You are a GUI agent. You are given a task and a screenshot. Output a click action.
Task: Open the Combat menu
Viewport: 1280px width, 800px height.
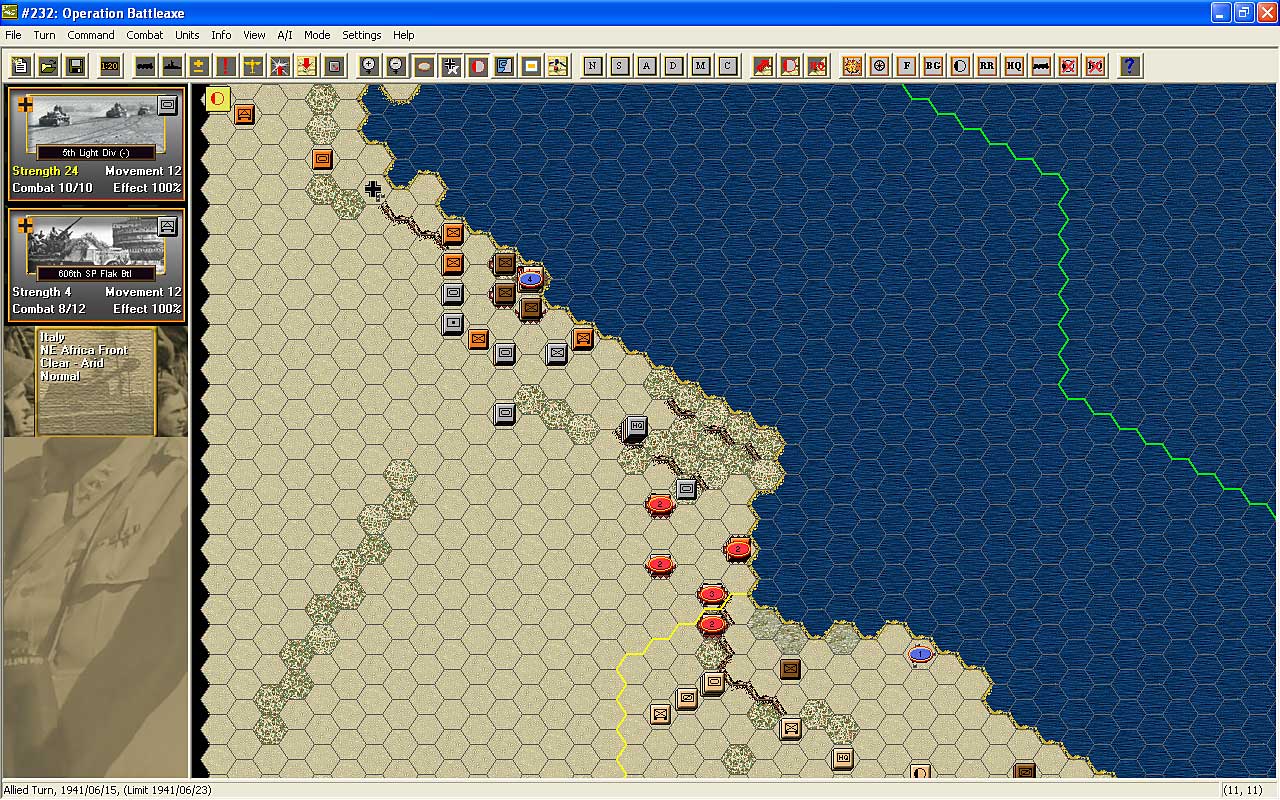point(145,35)
